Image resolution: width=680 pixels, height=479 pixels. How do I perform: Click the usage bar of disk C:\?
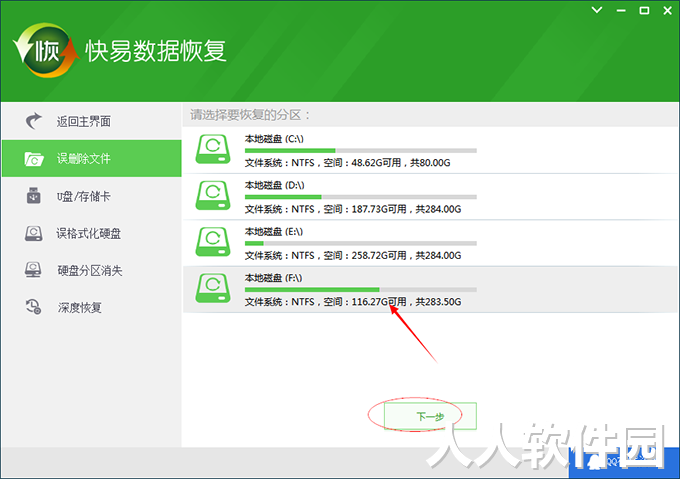click(x=361, y=150)
